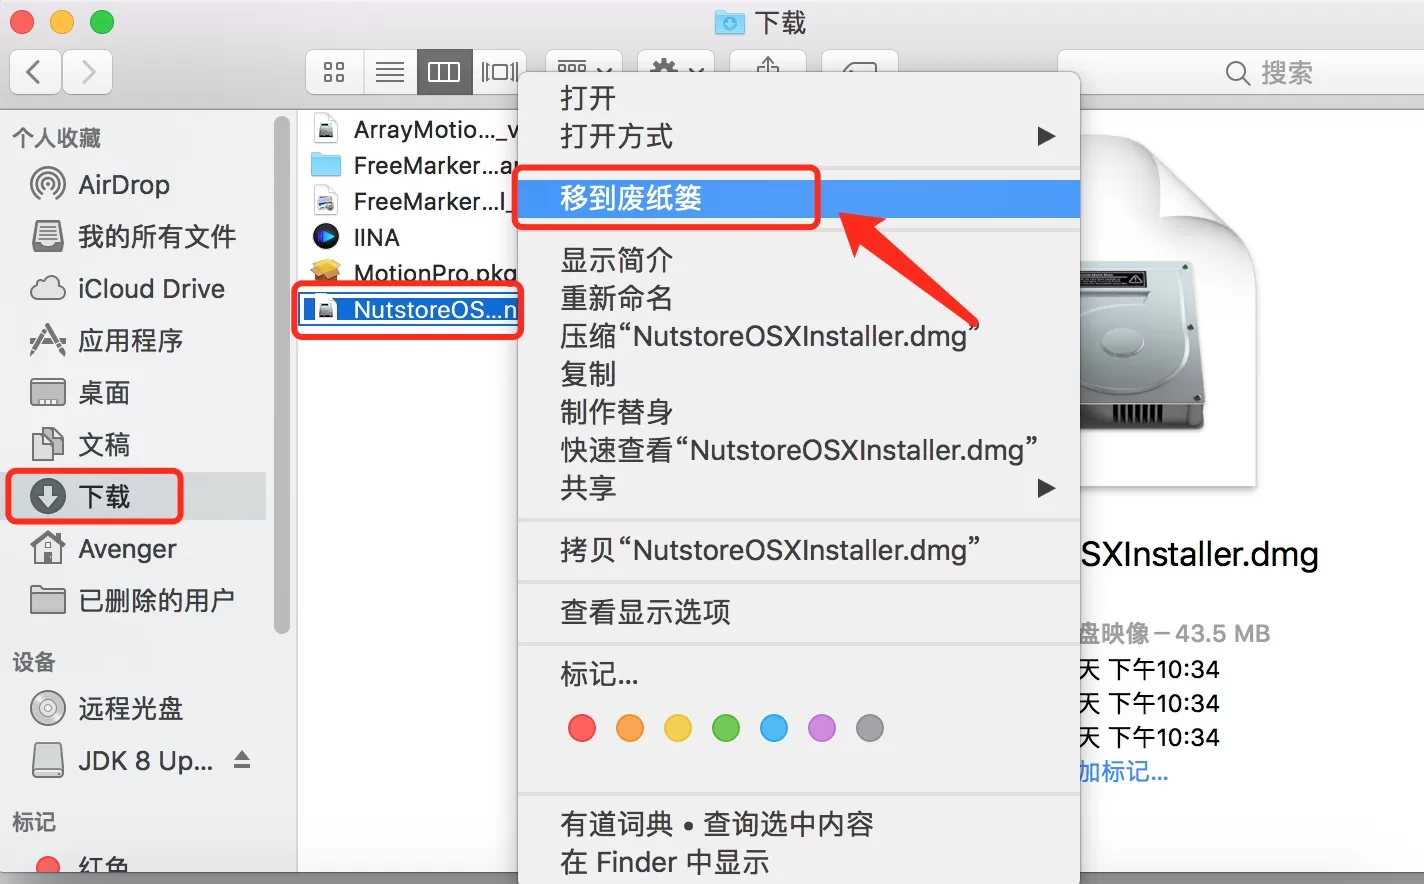The image size is (1424, 884).
Task: Switch to column view
Action: (444, 72)
